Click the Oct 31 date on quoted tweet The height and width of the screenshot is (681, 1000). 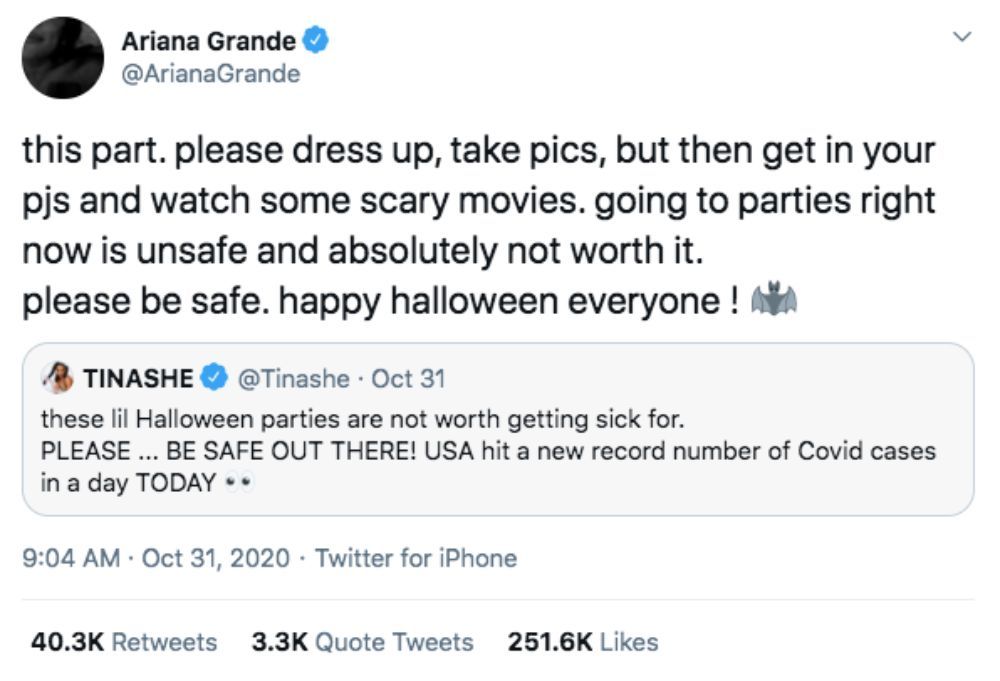[408, 379]
